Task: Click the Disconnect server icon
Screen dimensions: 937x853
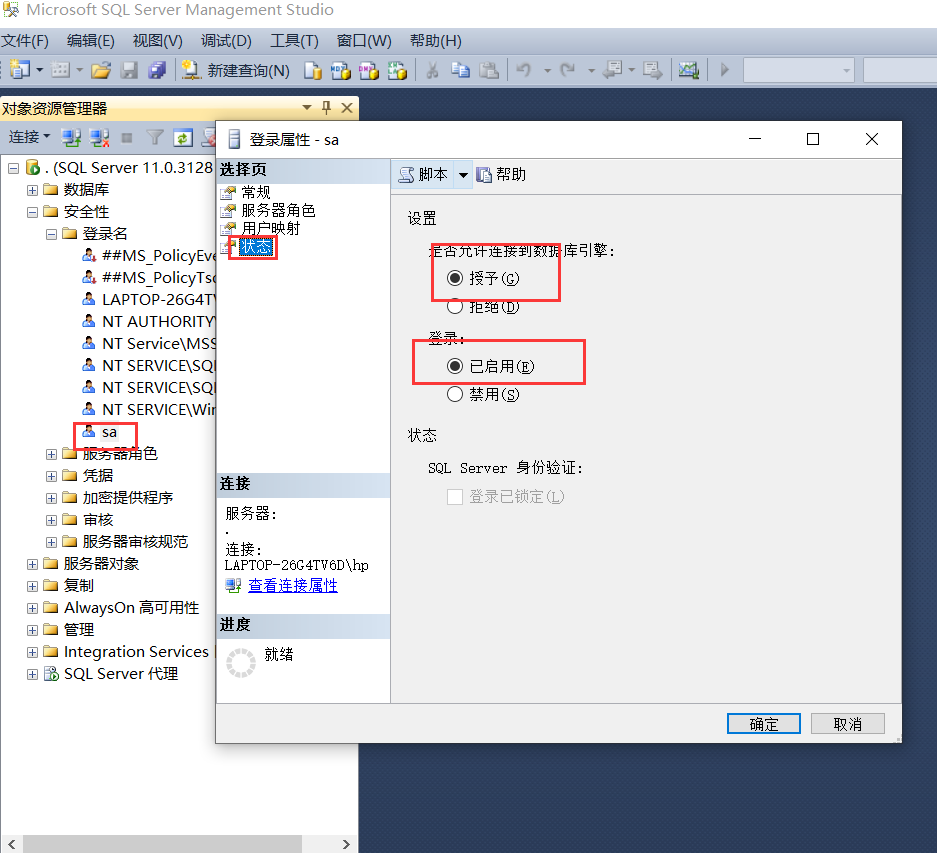Action: (x=99, y=138)
